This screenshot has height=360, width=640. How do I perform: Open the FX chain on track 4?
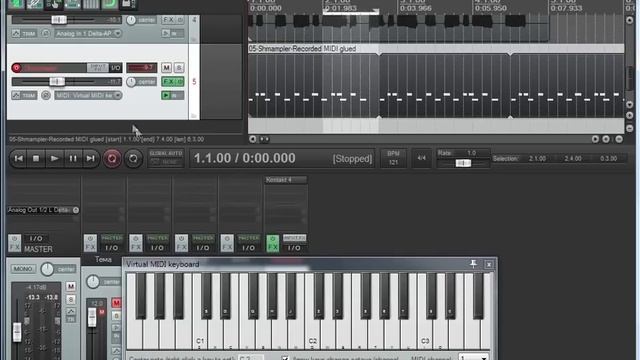tap(169, 20)
